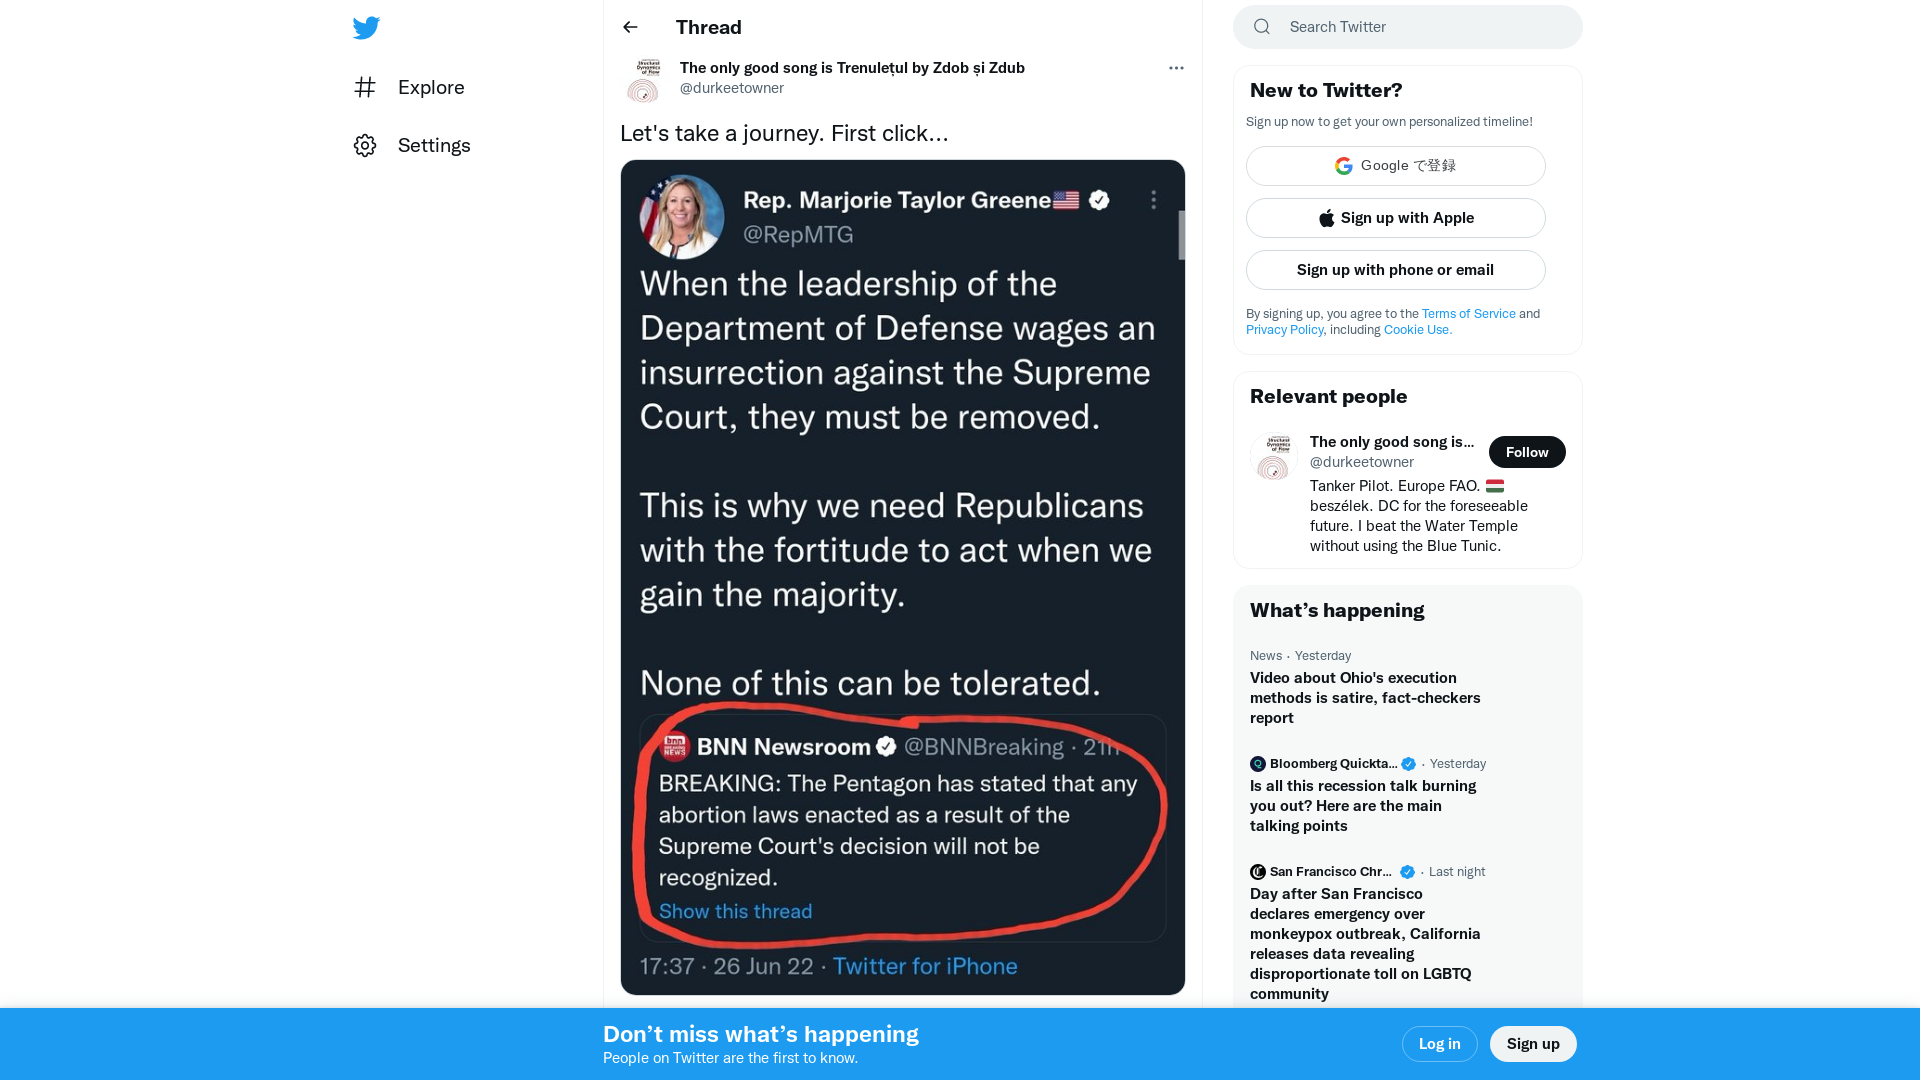This screenshot has height=1080, width=1920.
Task: Click the Bloomberg Quicktake publisher icon
Action: pyautogui.click(x=1258, y=764)
